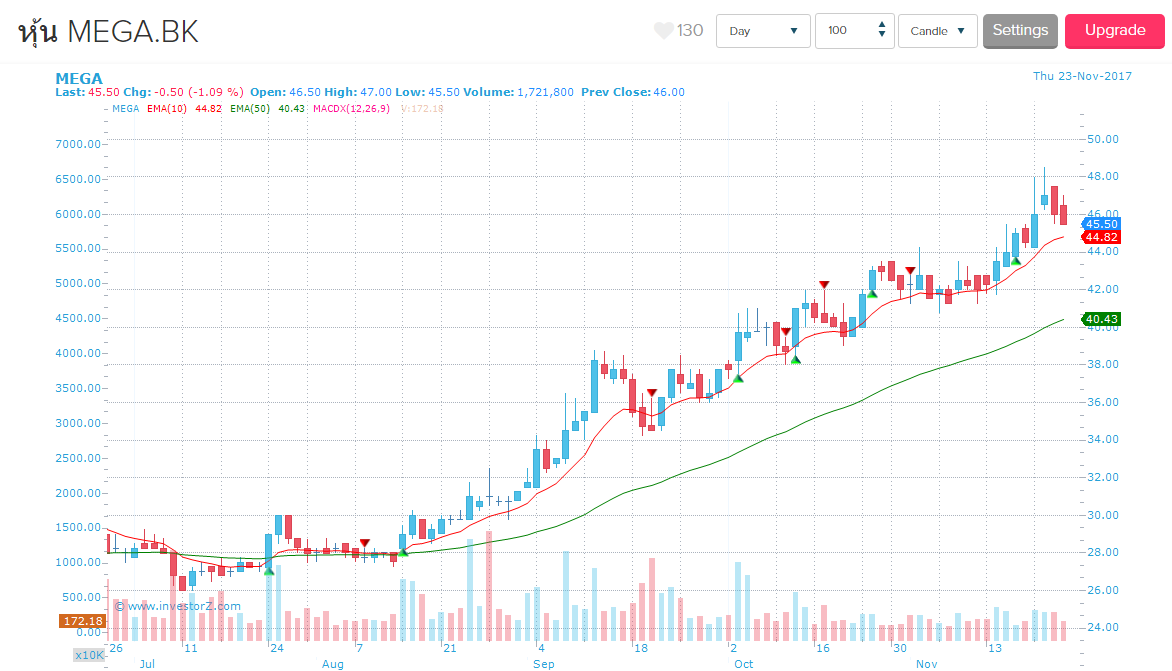Open the Candle chart type dropdown

(x=937, y=31)
